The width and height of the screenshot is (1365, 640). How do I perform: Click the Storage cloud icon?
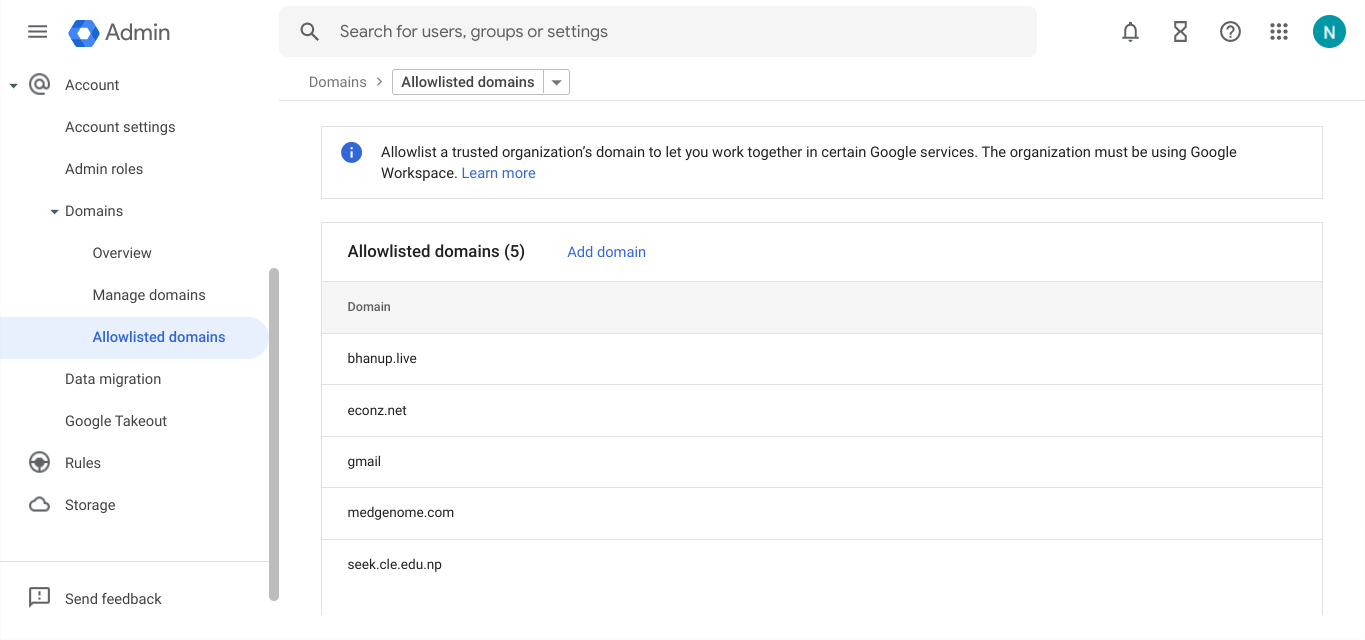pos(39,505)
